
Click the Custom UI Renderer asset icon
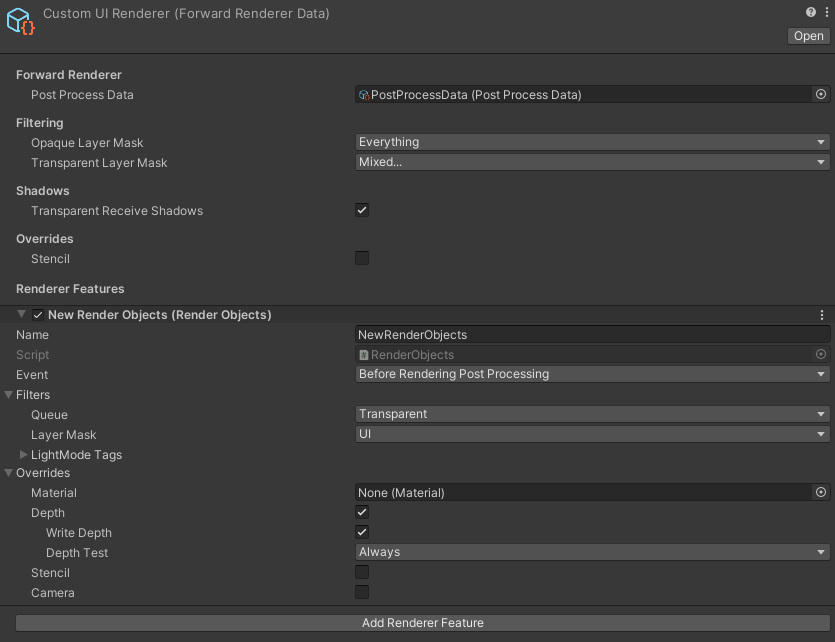click(x=21, y=22)
